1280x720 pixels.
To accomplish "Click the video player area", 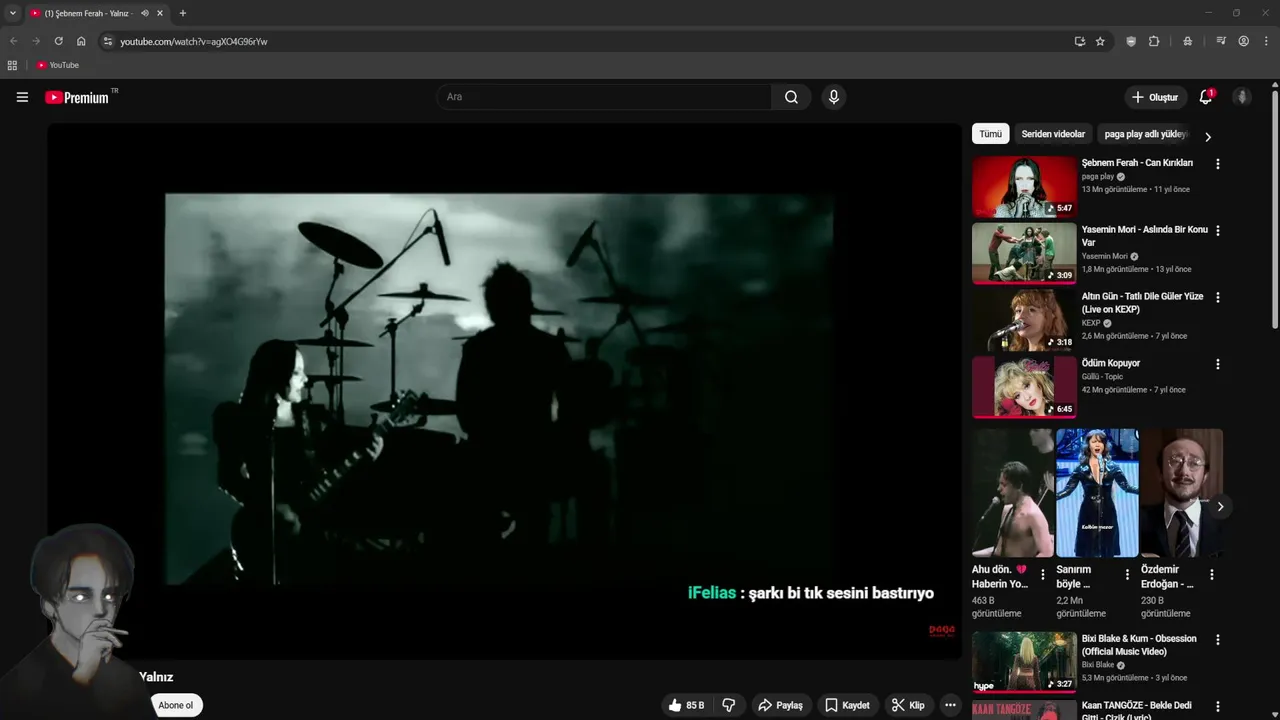I will pyautogui.click(x=504, y=391).
